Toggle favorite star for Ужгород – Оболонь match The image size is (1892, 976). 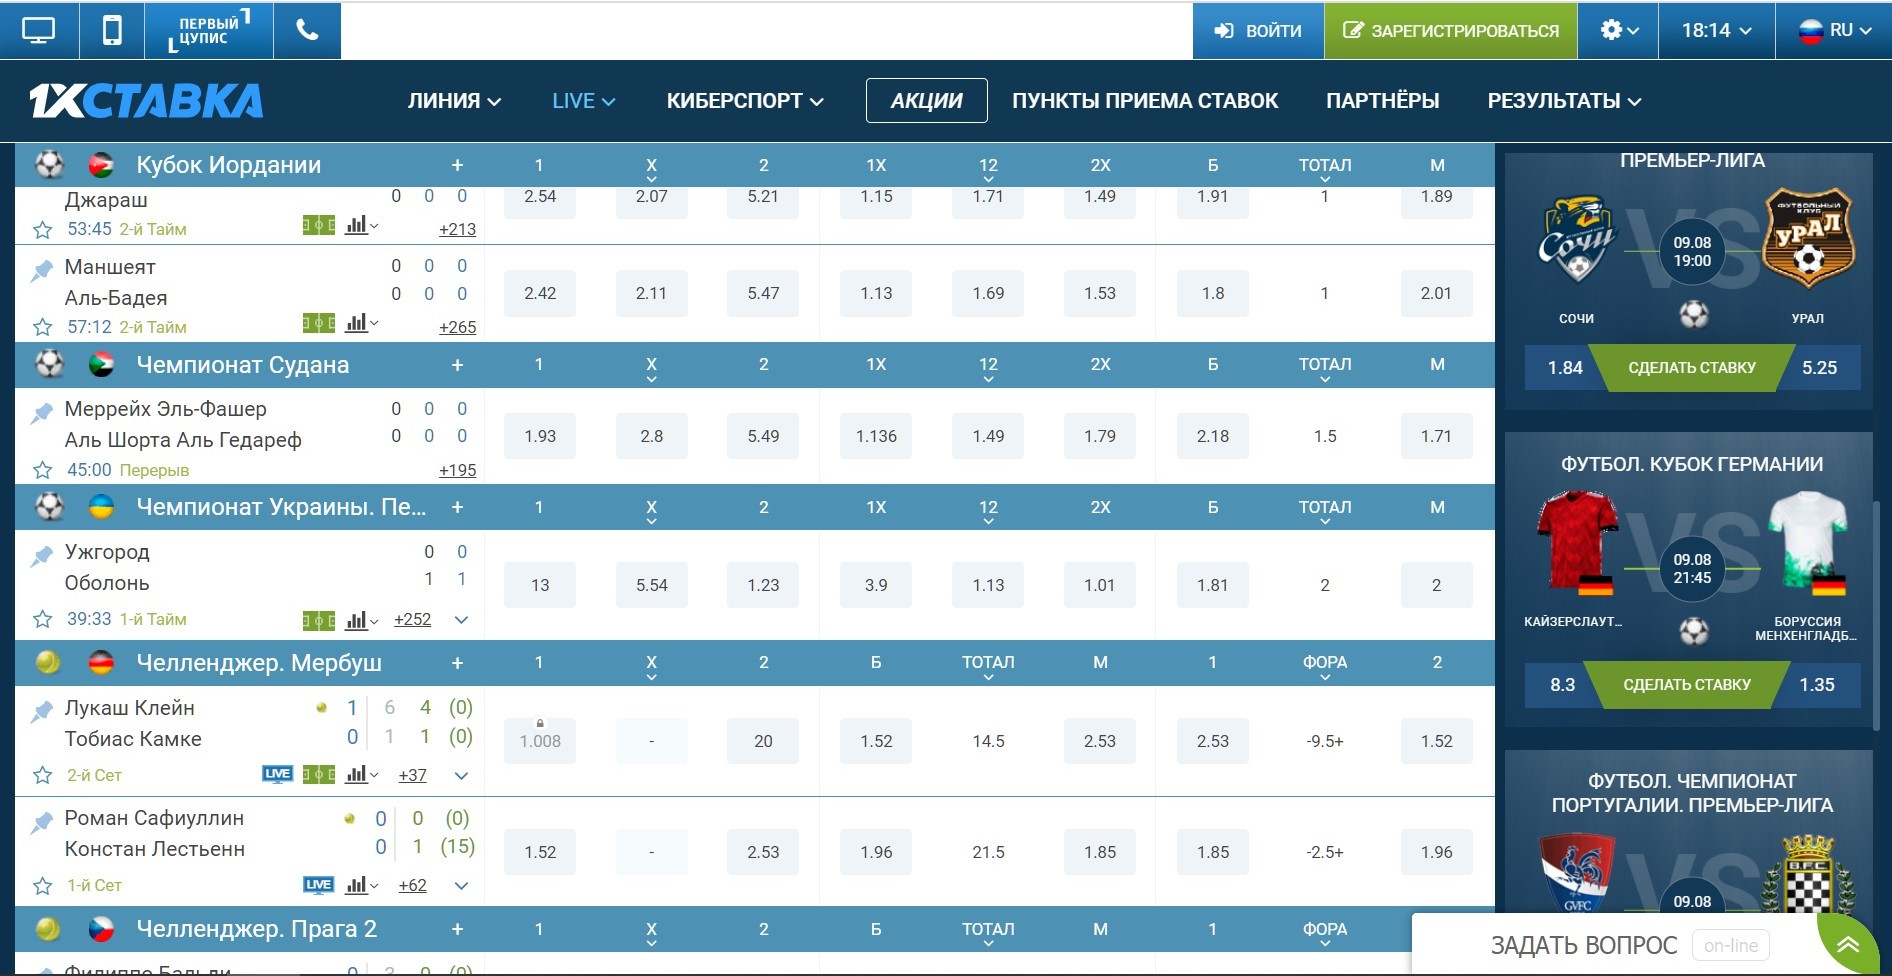[42, 620]
